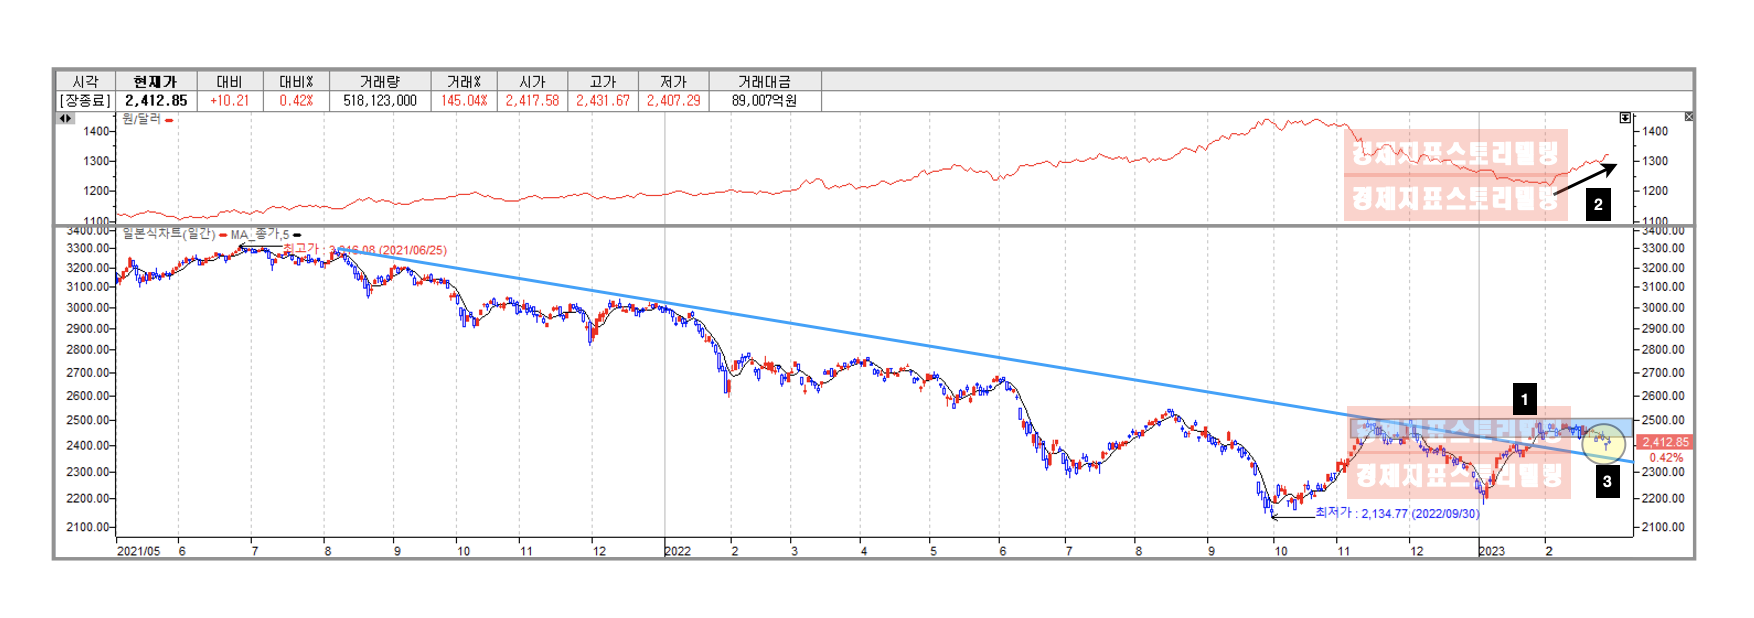Click the 2021/05 date axis label
Image resolution: width=1754 pixels, height=618 pixels.
coord(138,551)
